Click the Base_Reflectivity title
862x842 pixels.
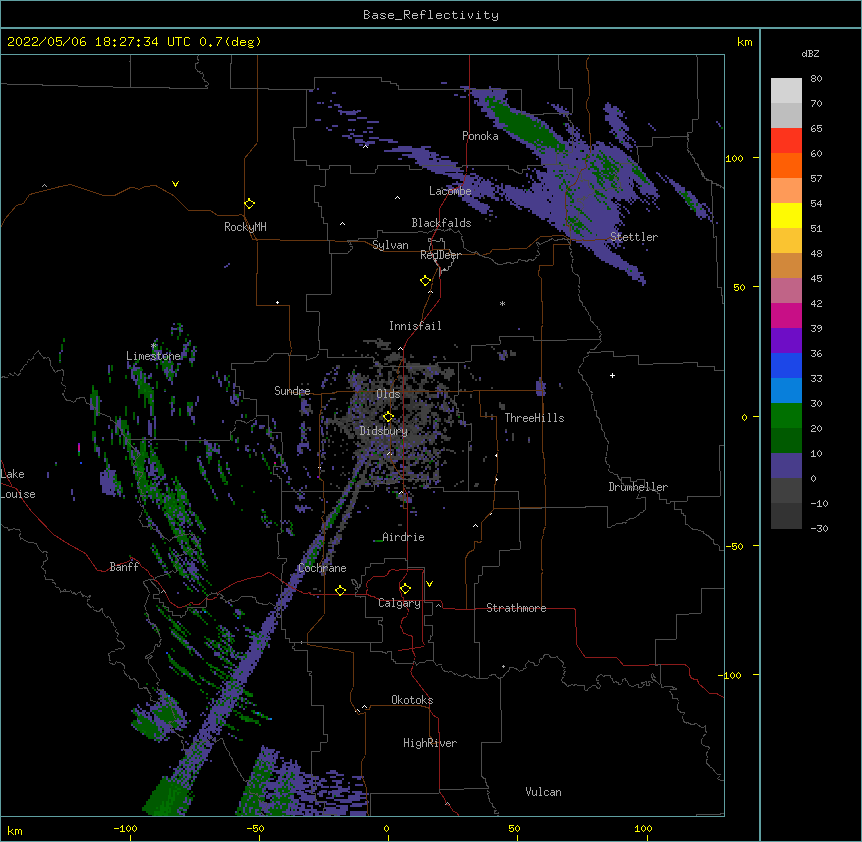431,15
